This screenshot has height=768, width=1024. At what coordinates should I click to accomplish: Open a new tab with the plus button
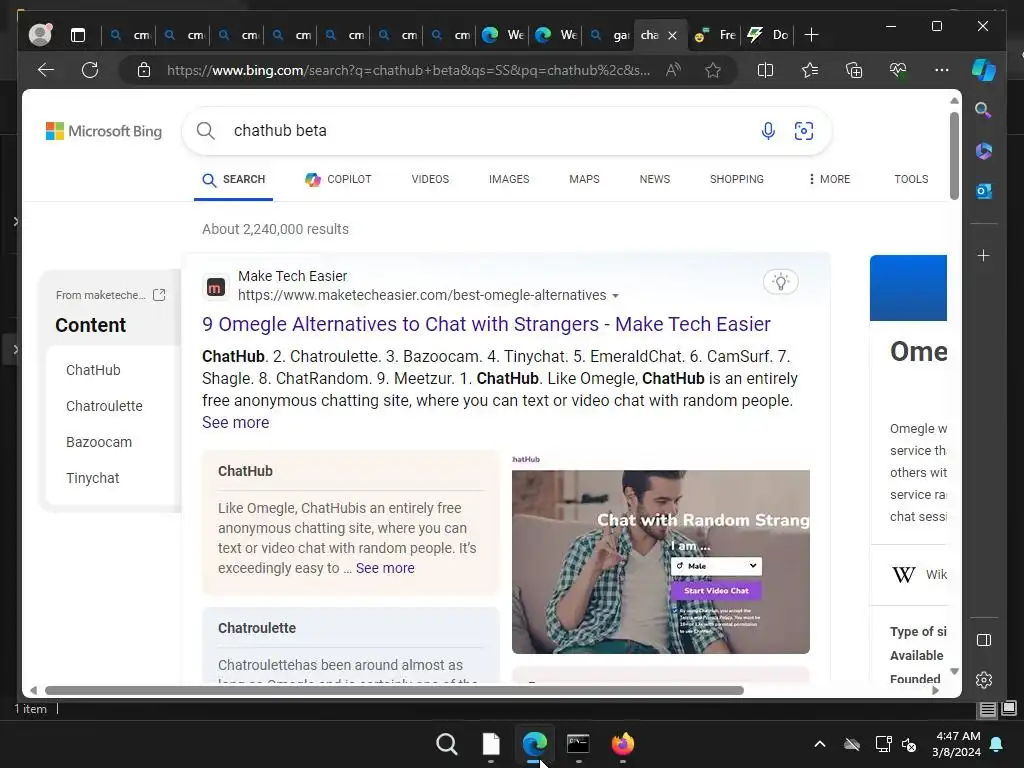point(811,35)
